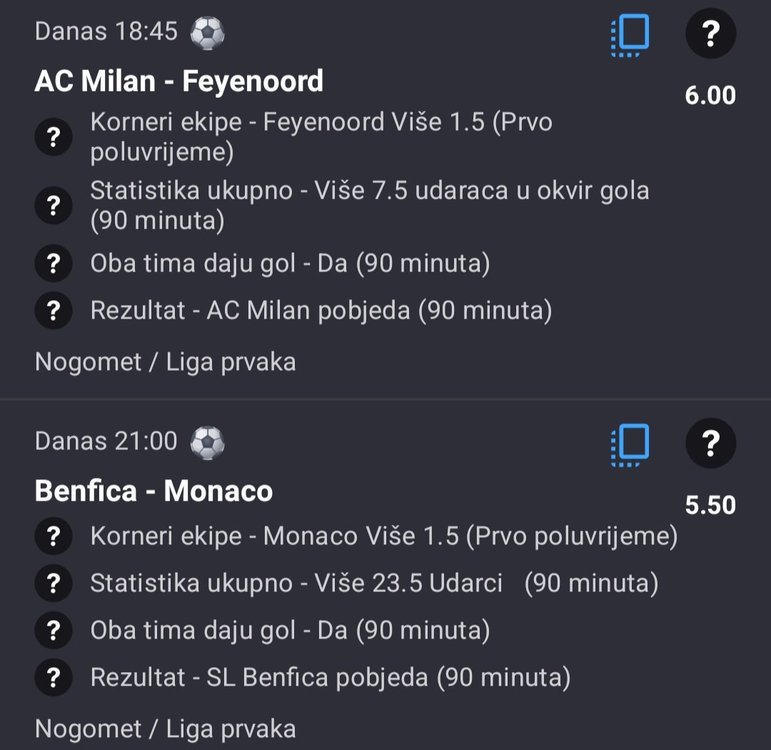The width and height of the screenshot is (771, 750).
Task: Click status icon for Monaco corners bet
Action: (53, 537)
